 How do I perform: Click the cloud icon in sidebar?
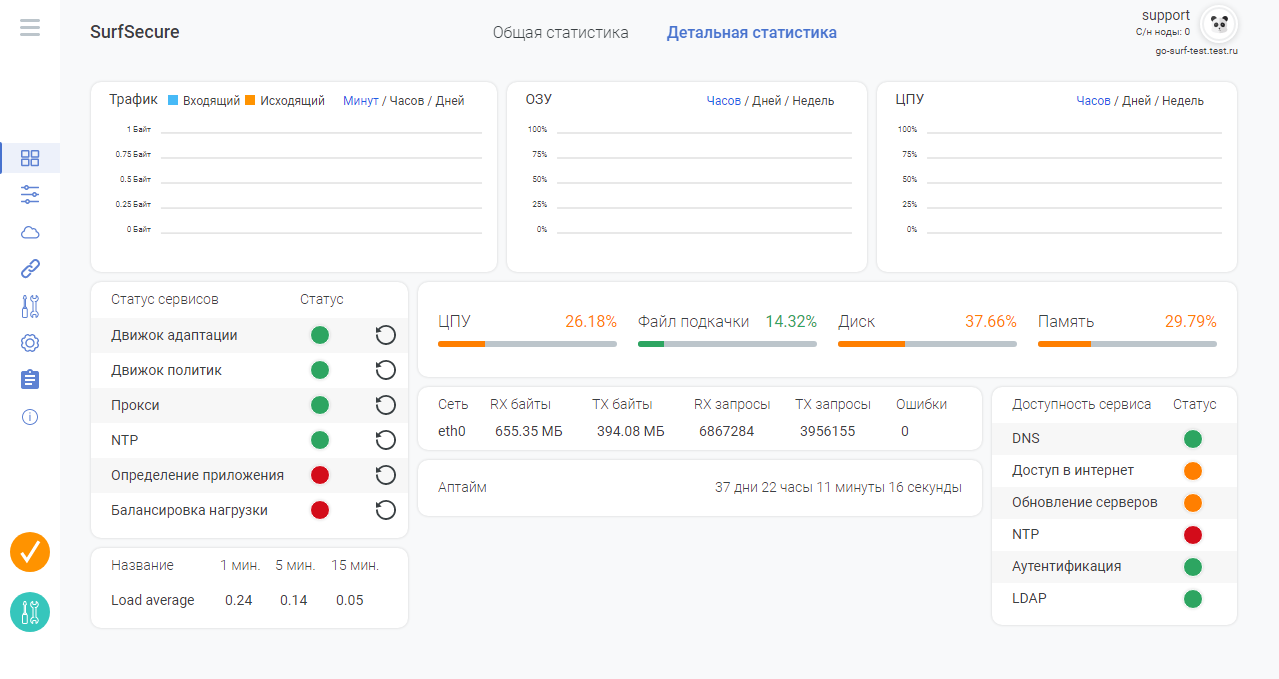pyautogui.click(x=30, y=232)
